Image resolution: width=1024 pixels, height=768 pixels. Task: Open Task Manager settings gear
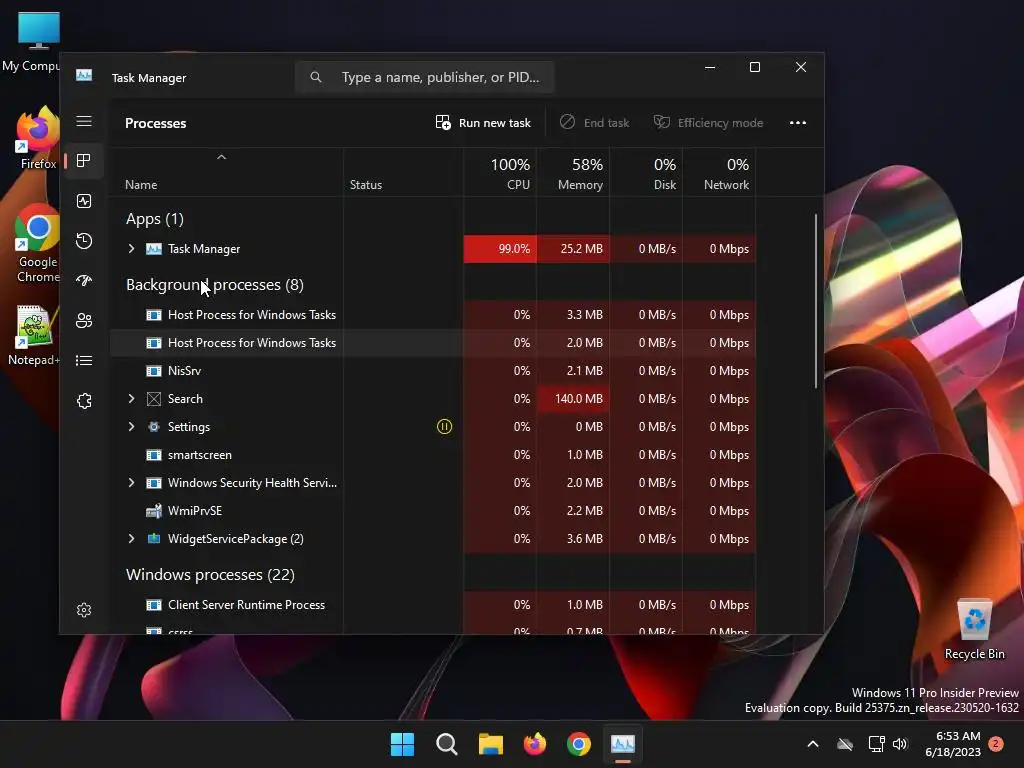(84, 610)
